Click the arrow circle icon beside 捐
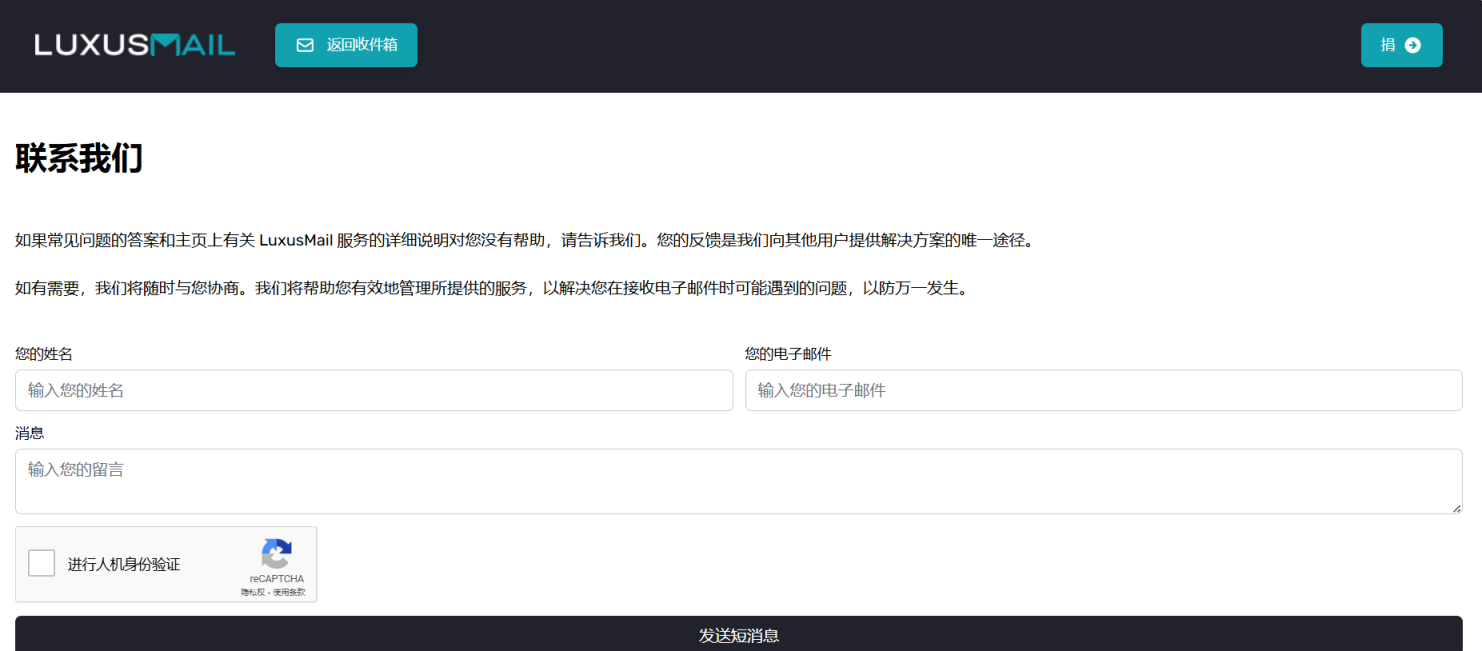 pos(1413,45)
